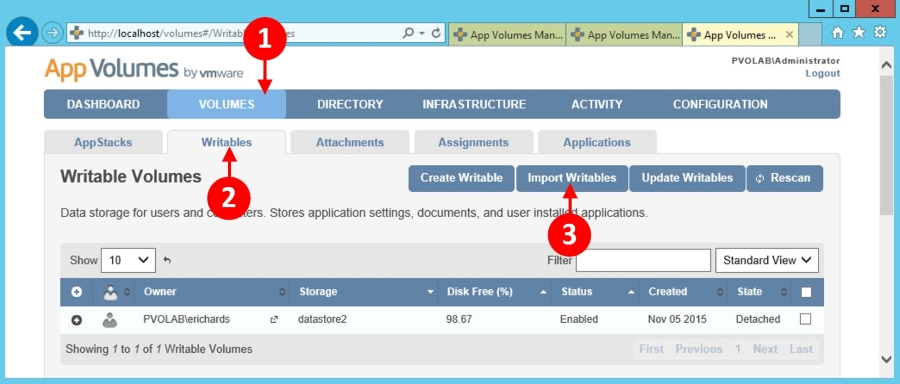Click the scrollbar down arrow

886,359
